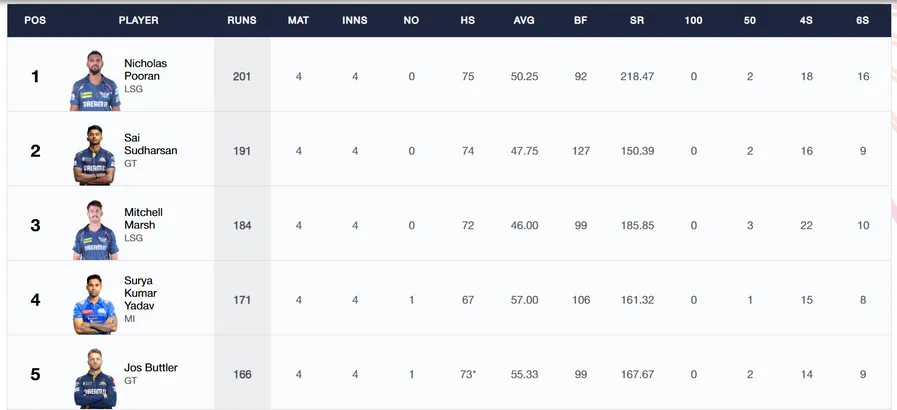Sort by SR column header
The height and width of the screenshot is (410, 897).
(x=637, y=20)
